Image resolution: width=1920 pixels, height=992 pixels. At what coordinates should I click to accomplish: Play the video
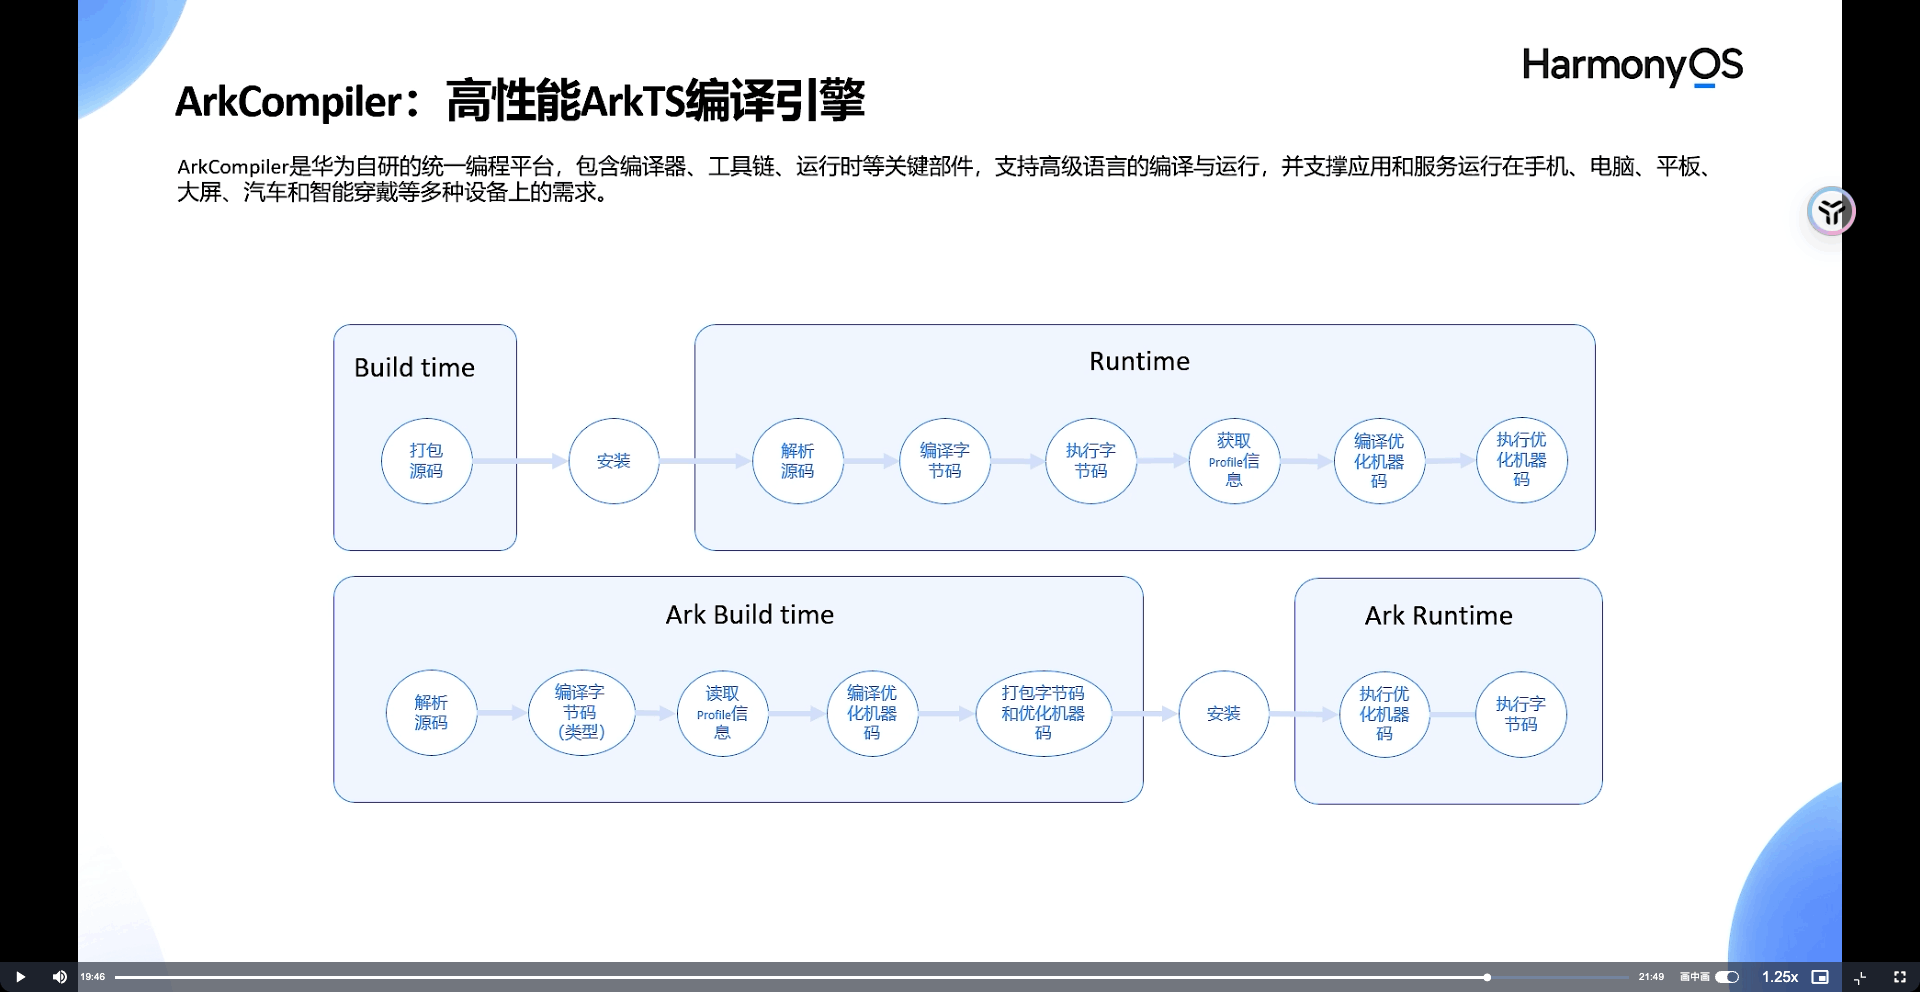point(20,977)
